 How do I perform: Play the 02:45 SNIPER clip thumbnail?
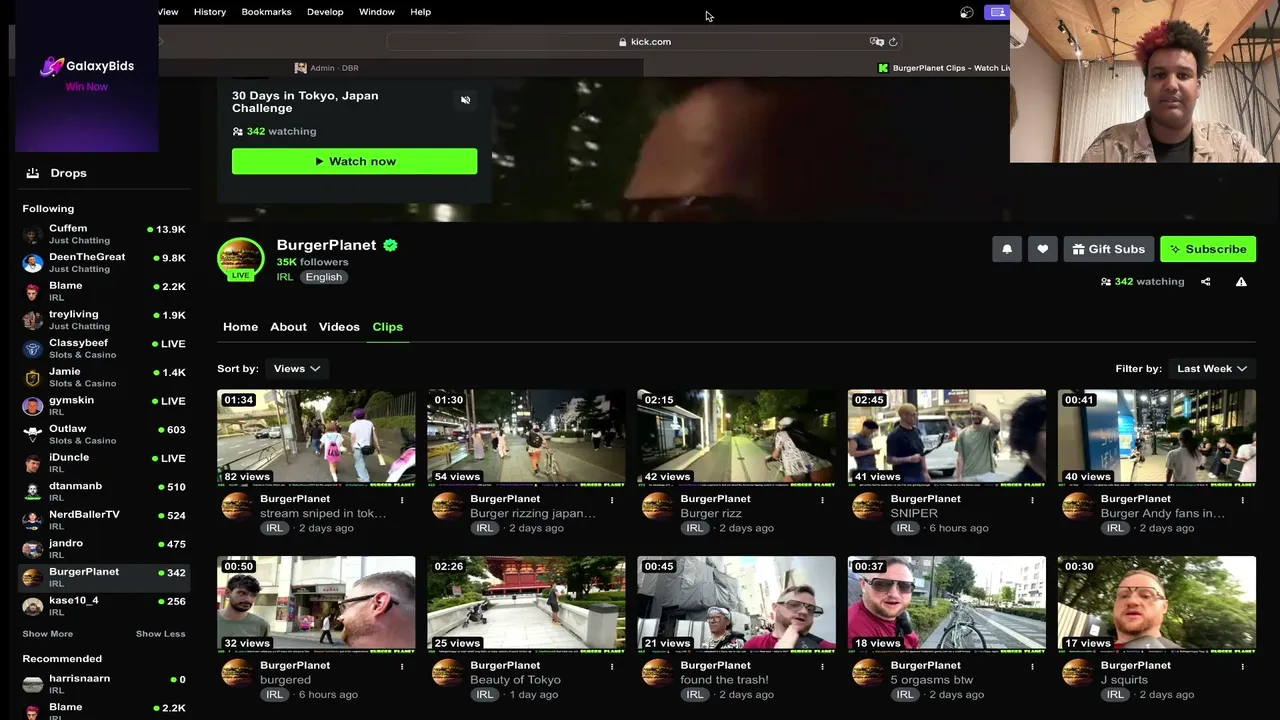(x=947, y=437)
